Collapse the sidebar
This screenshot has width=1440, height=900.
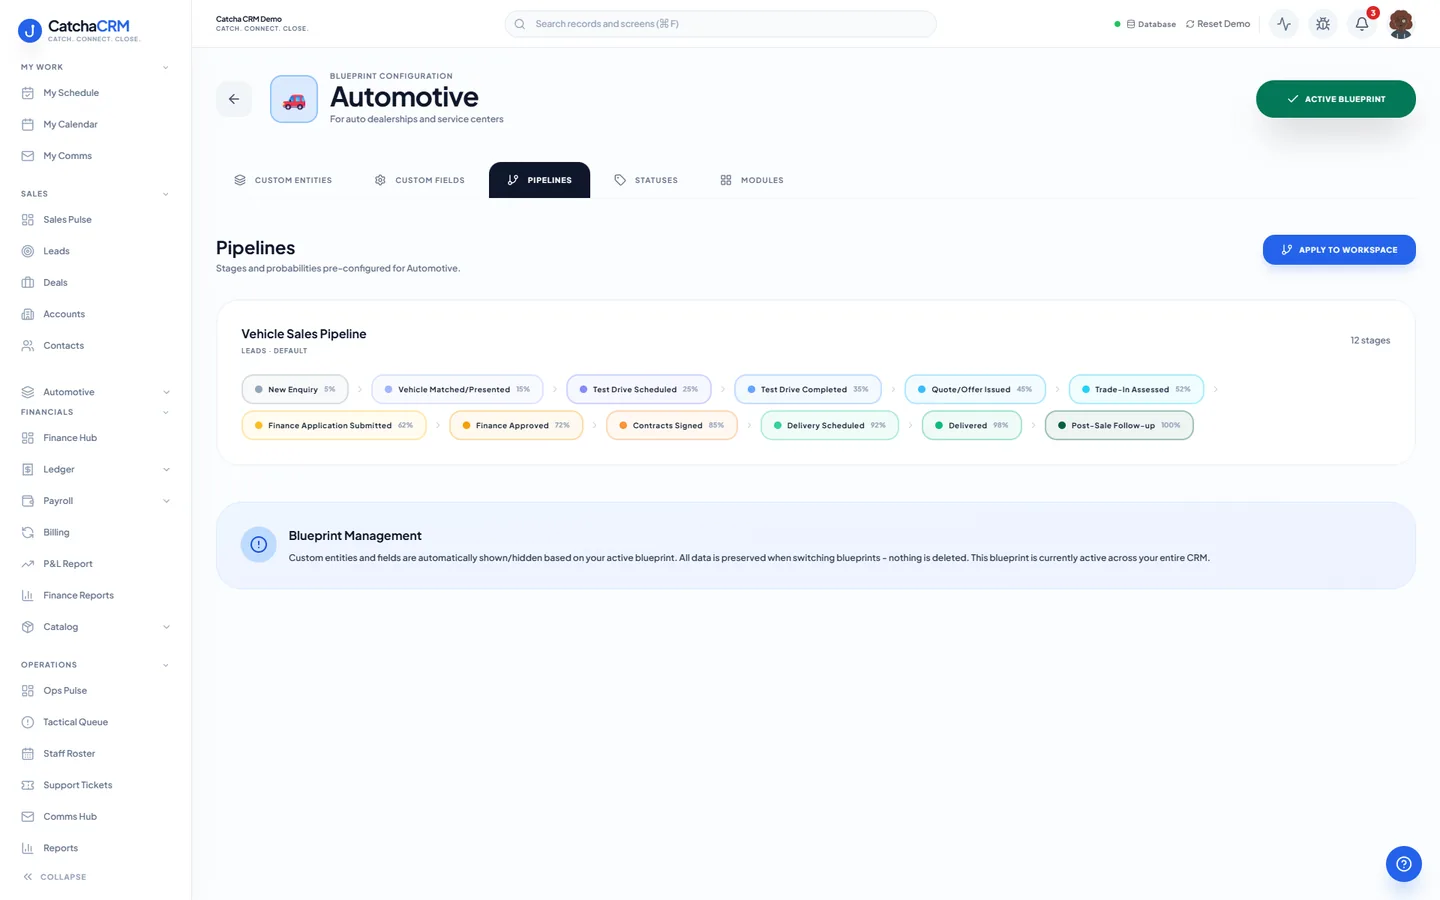[x=55, y=877]
